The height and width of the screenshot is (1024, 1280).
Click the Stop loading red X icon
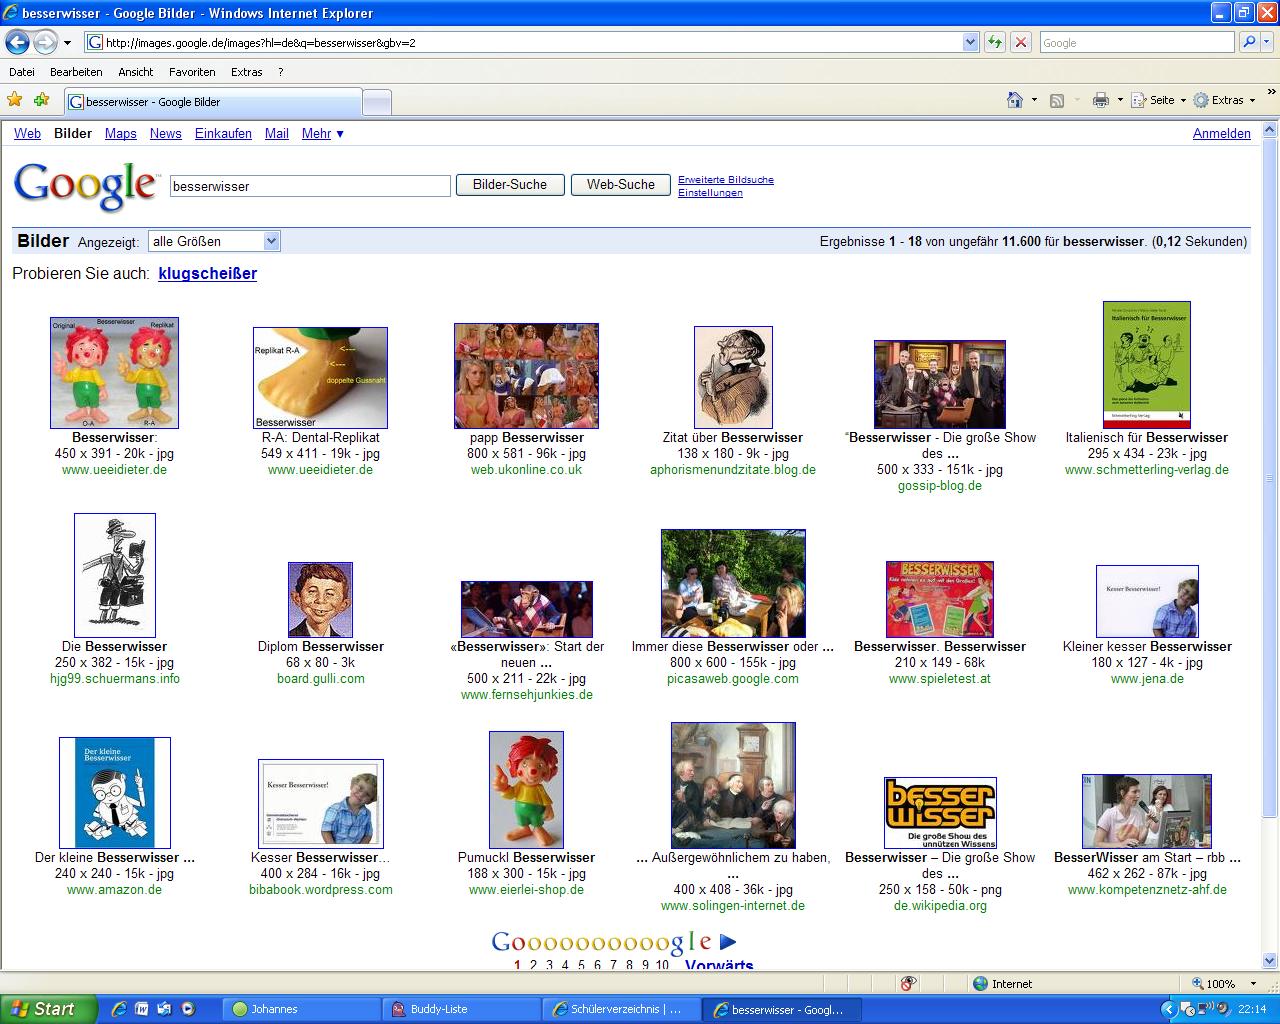(x=1020, y=42)
